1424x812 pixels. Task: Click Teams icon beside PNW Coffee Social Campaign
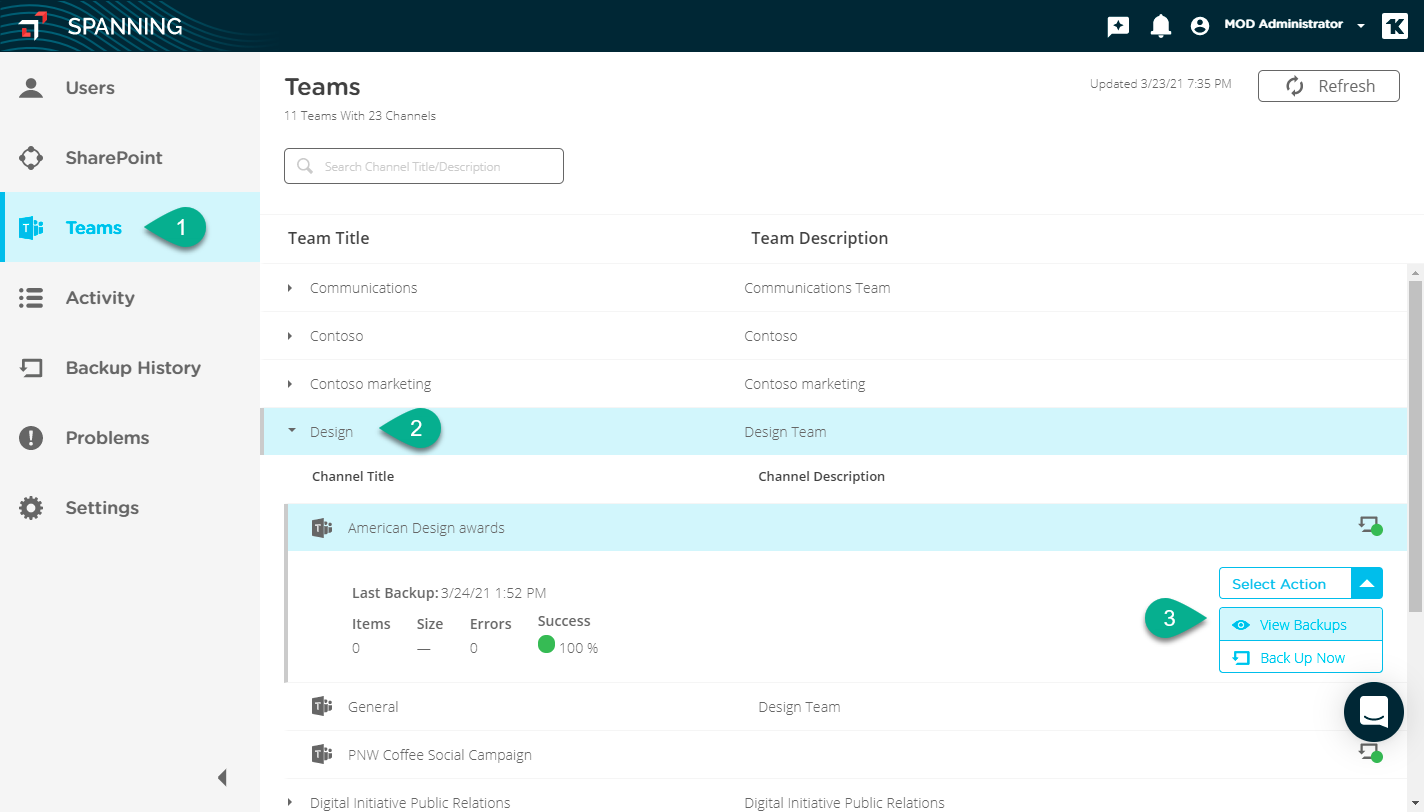[x=322, y=755]
